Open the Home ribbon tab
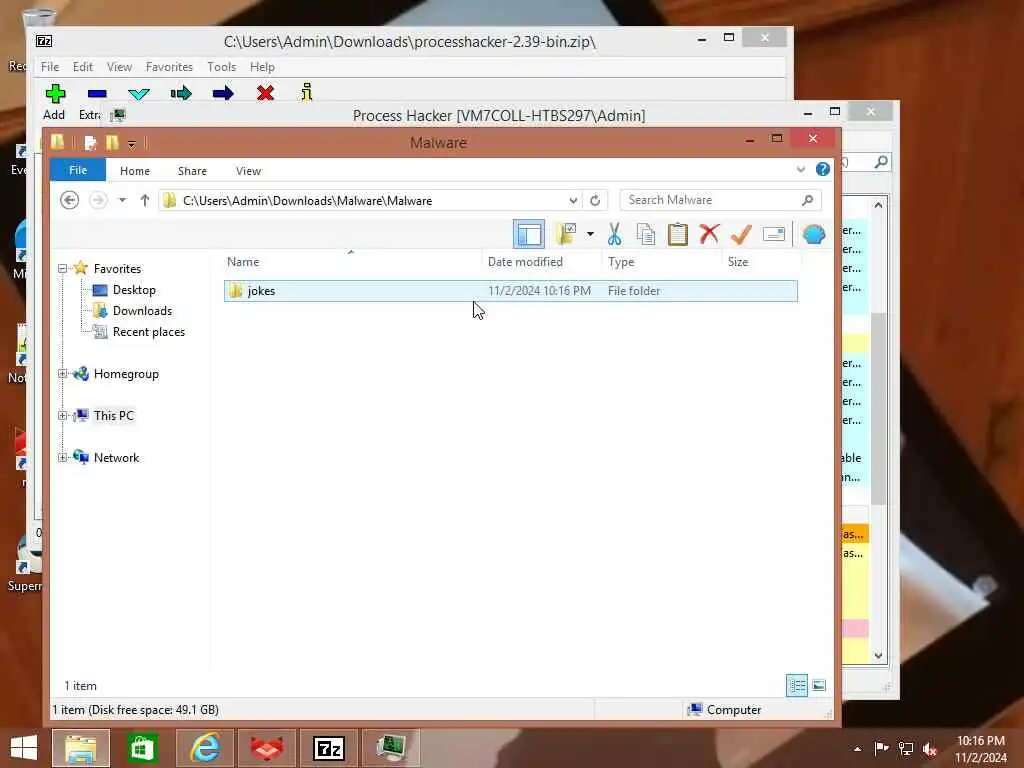This screenshot has height=768, width=1024. (135, 170)
